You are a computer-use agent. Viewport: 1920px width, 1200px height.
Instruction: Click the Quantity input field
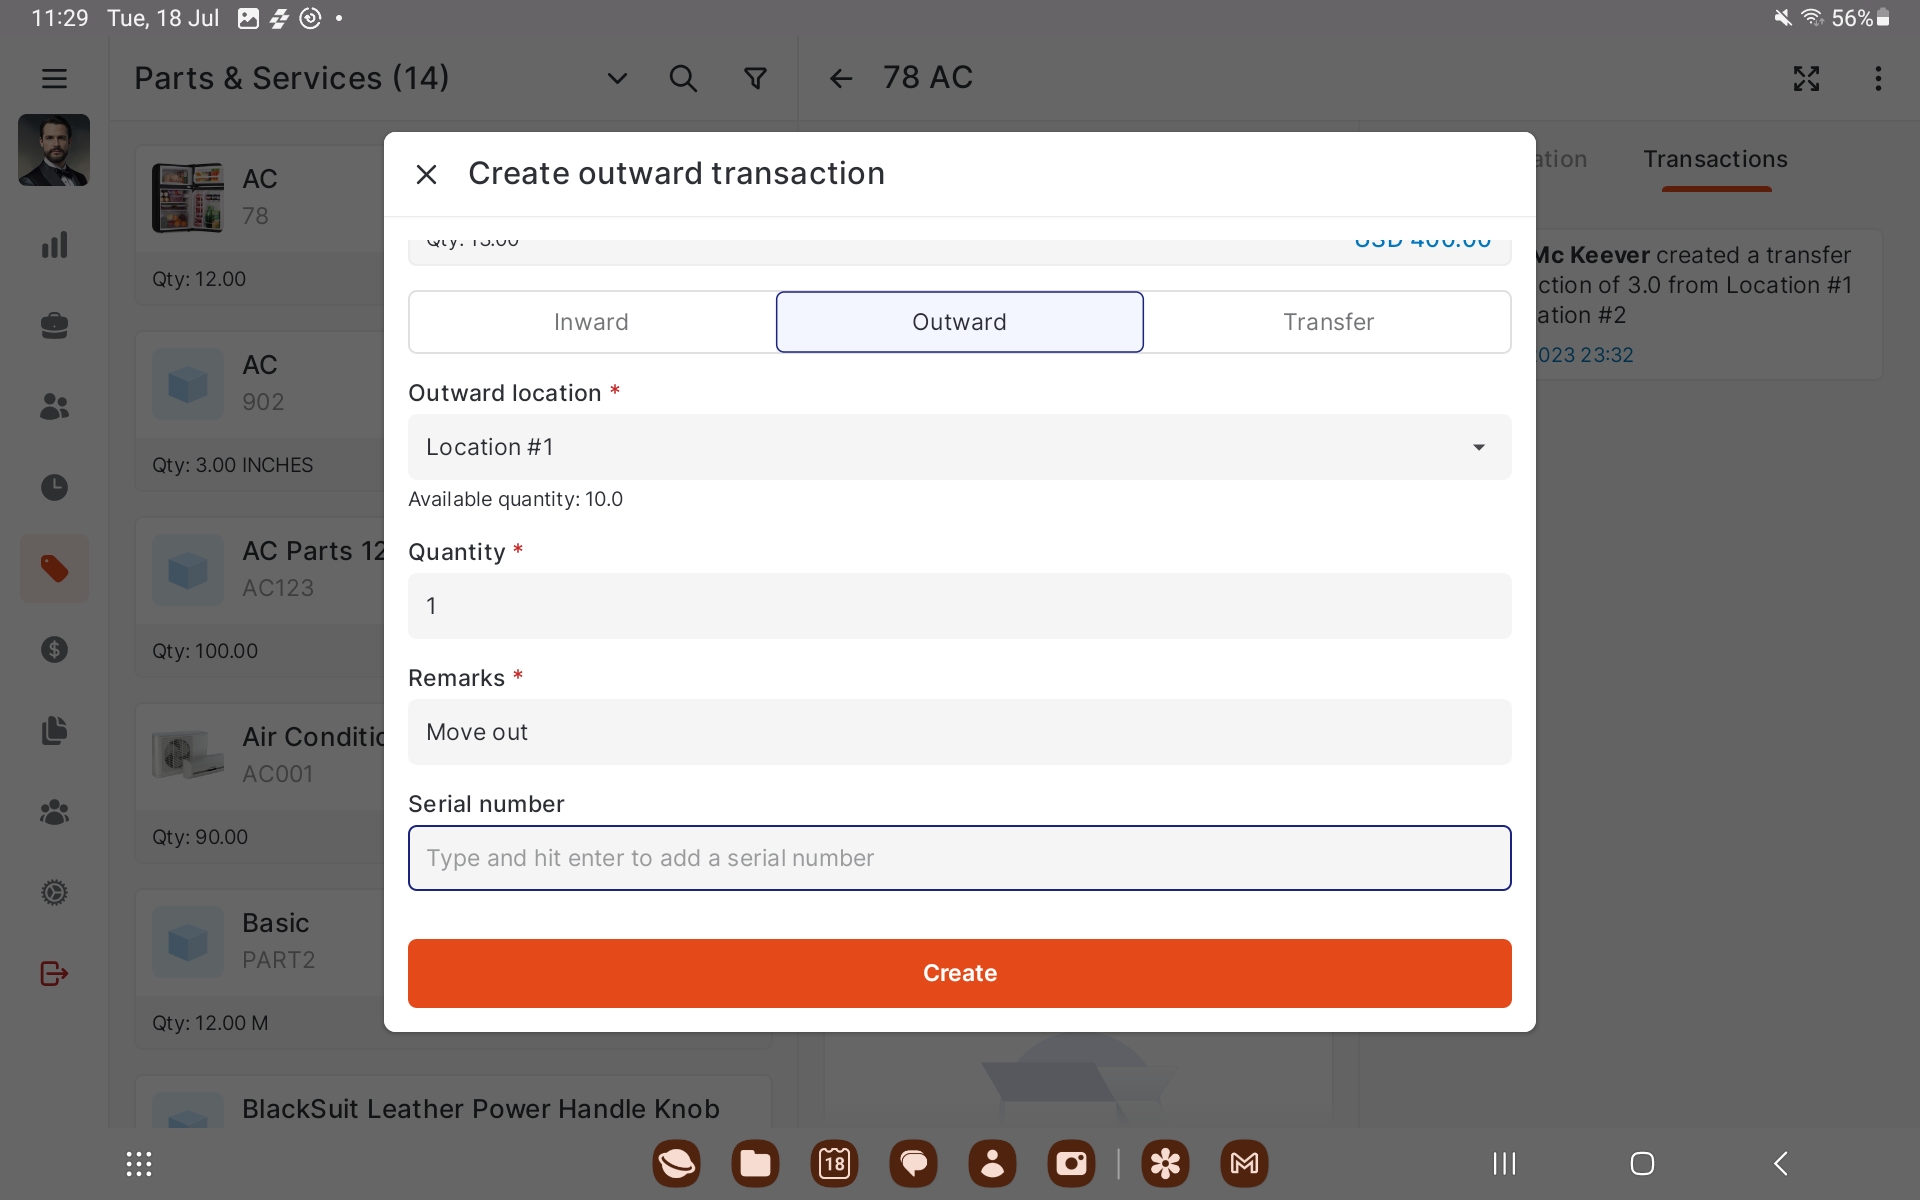click(959, 606)
